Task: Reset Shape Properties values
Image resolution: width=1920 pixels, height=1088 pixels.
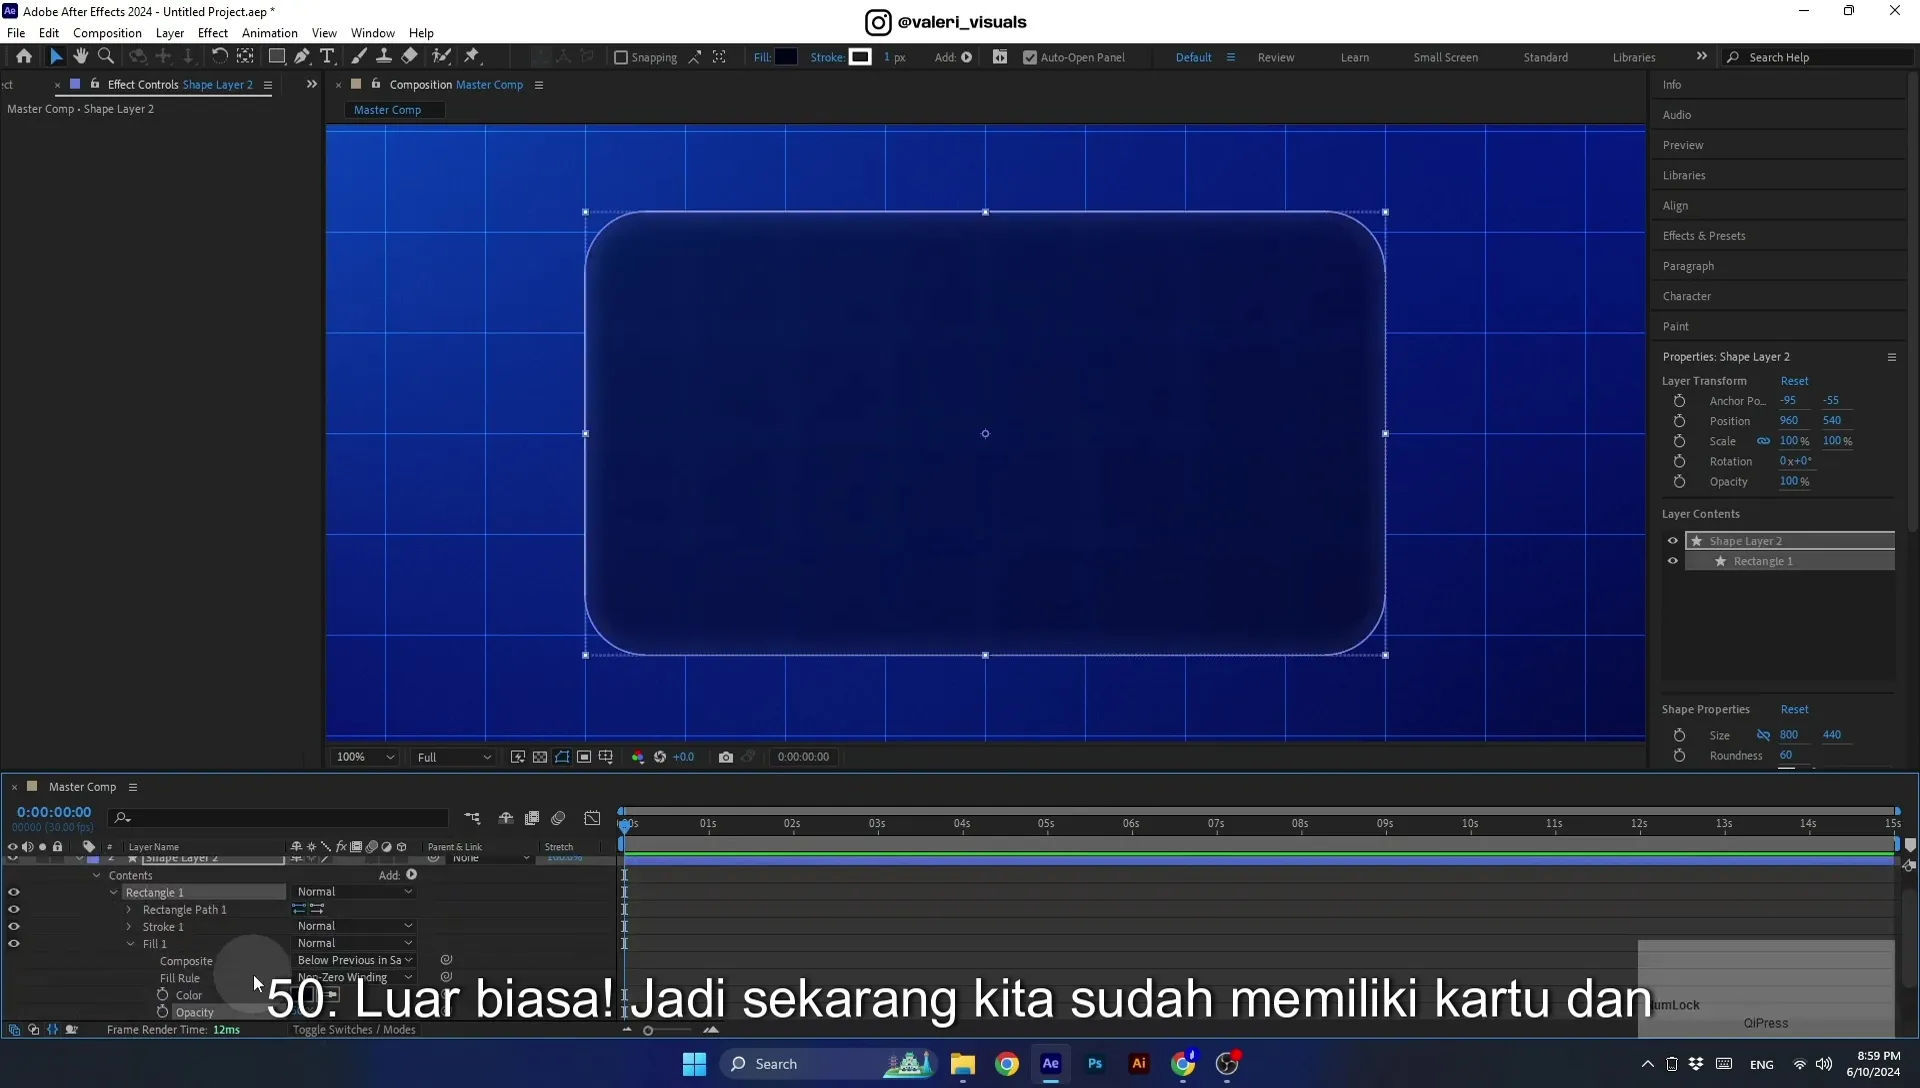Action: point(1794,709)
